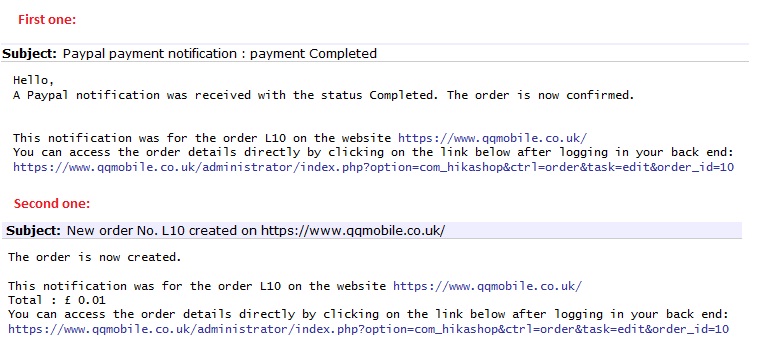Click the first 'Subject:' bold label
Screen dimensions: 771x364
tap(30, 54)
